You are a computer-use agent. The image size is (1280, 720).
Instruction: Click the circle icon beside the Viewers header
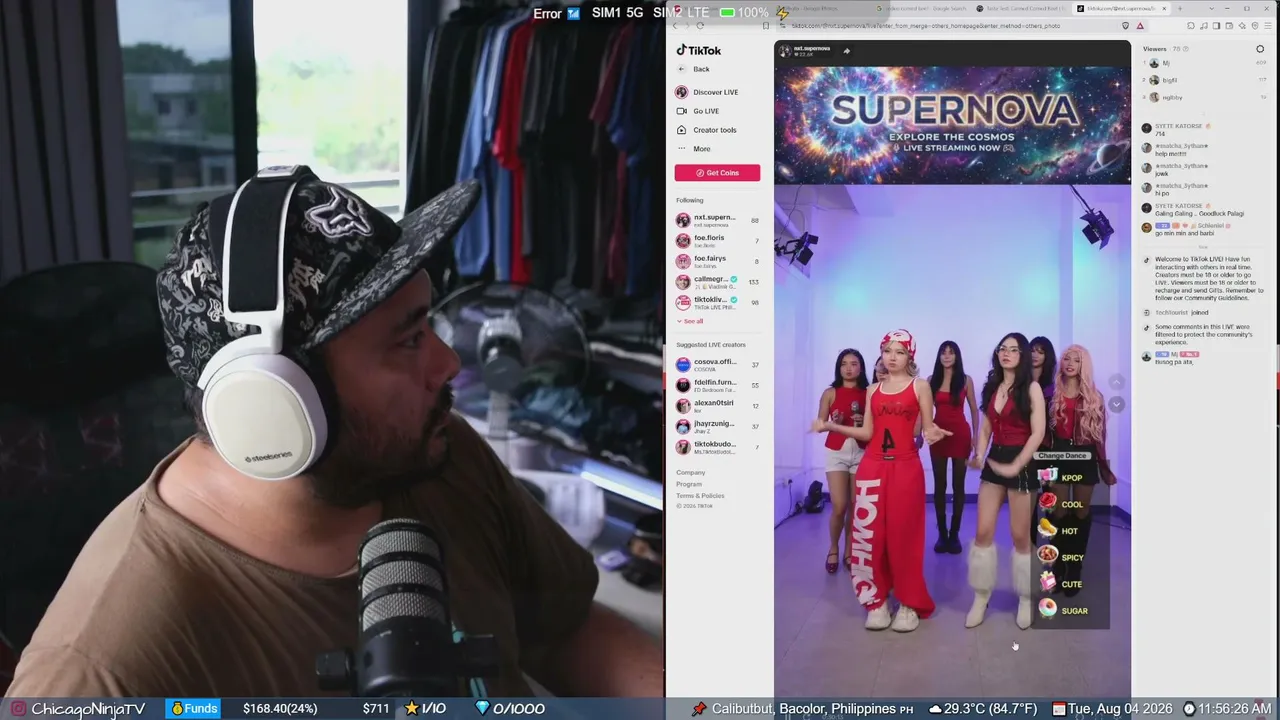1260,49
